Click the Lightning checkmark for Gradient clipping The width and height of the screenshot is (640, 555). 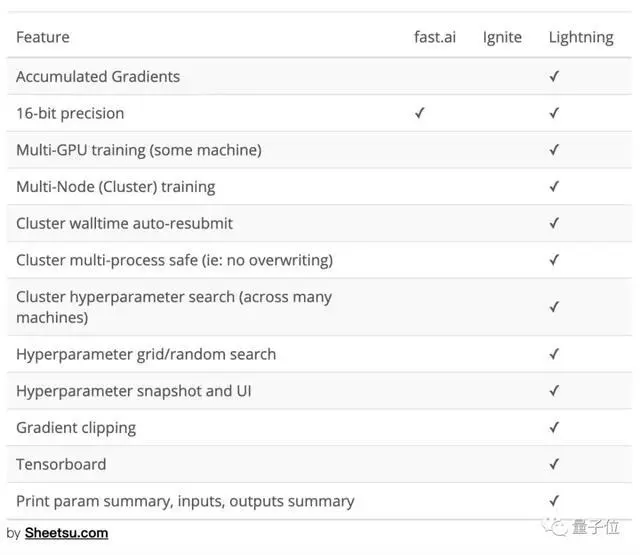click(554, 428)
